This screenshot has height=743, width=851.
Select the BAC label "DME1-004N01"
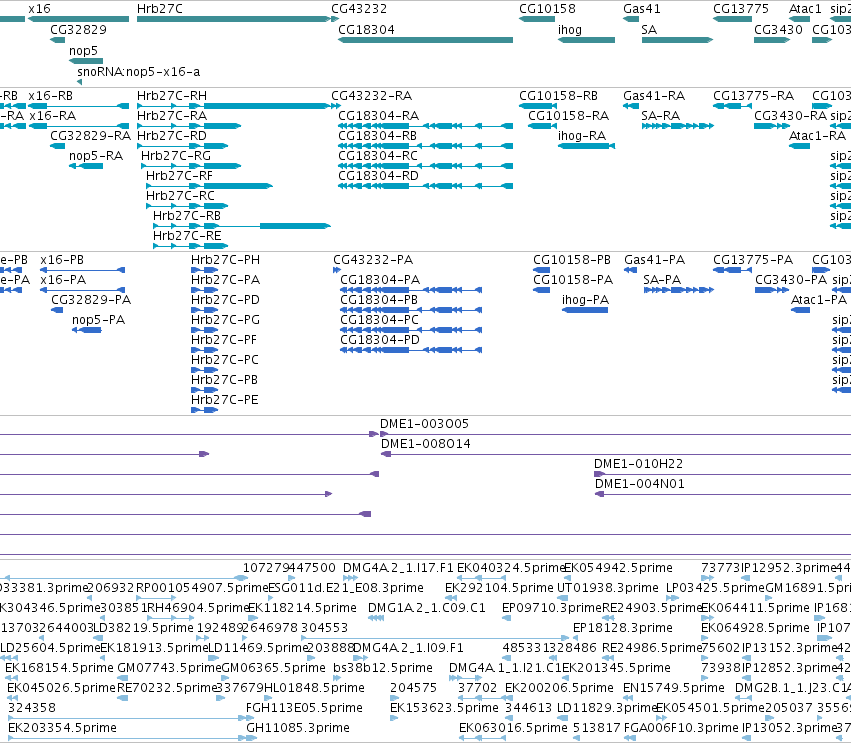tap(640, 484)
